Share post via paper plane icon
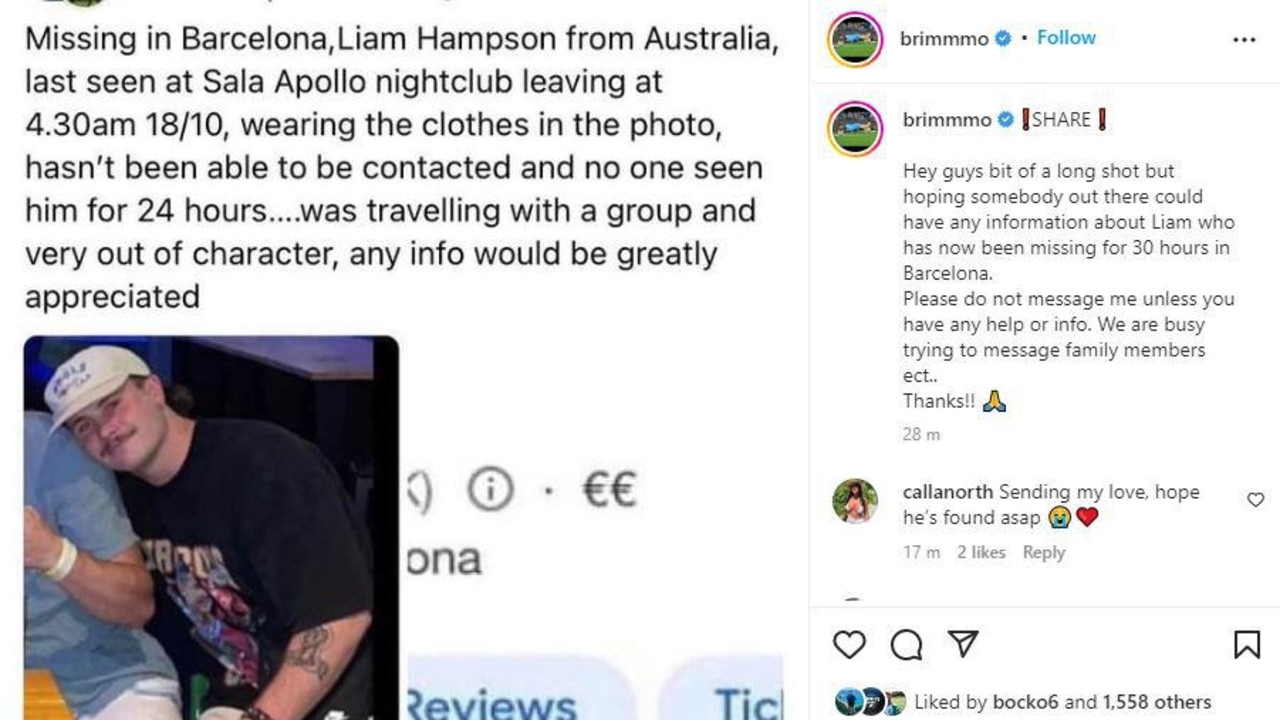1280x720 pixels. point(963,645)
